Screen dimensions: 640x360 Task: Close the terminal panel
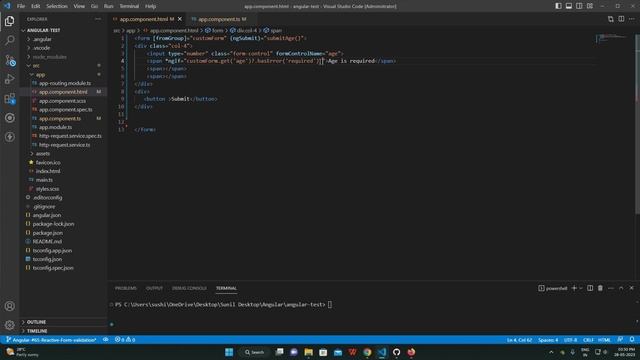(x=631, y=288)
